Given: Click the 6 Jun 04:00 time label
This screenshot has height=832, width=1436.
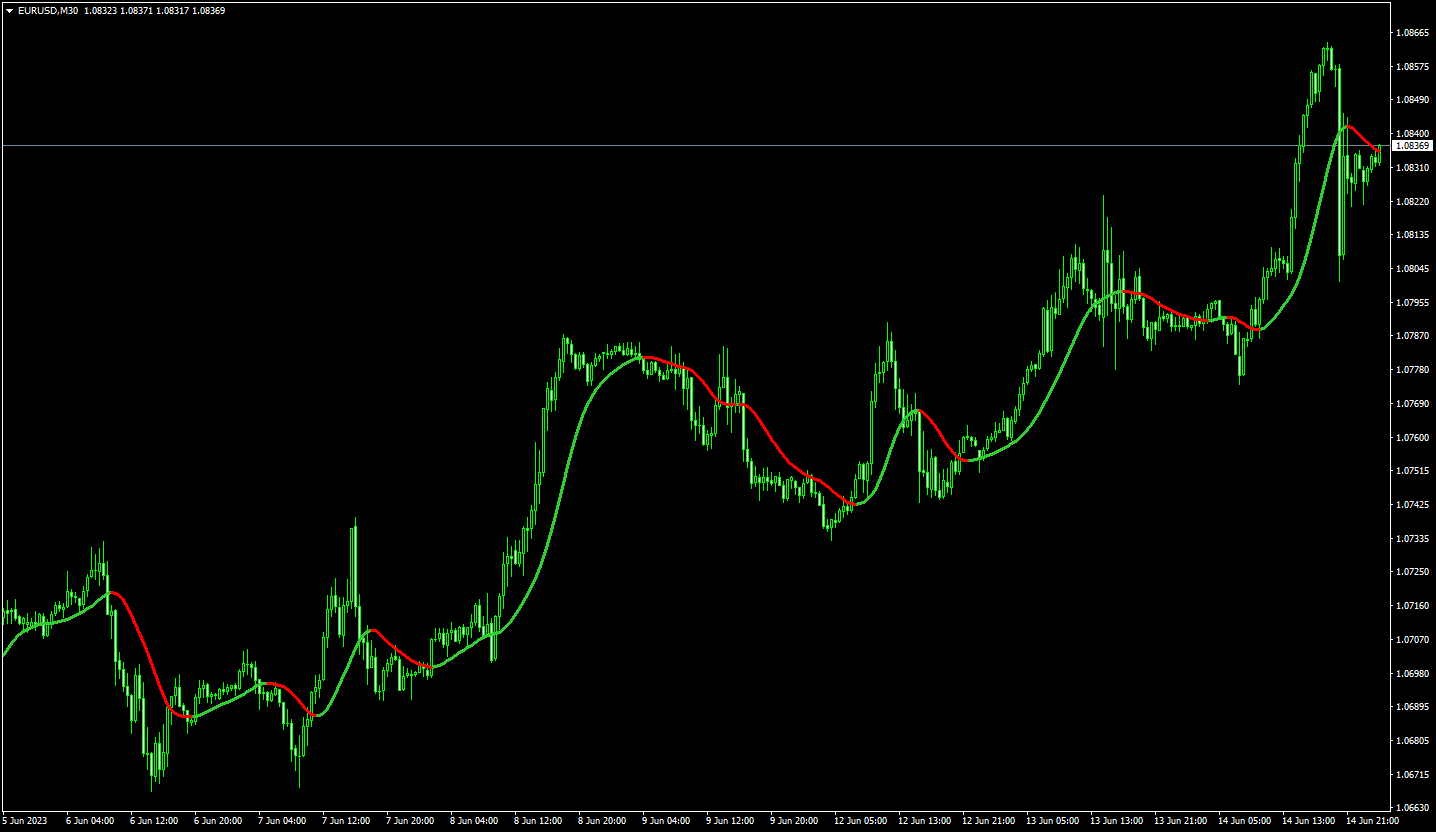Looking at the screenshot, I should coord(90,821).
